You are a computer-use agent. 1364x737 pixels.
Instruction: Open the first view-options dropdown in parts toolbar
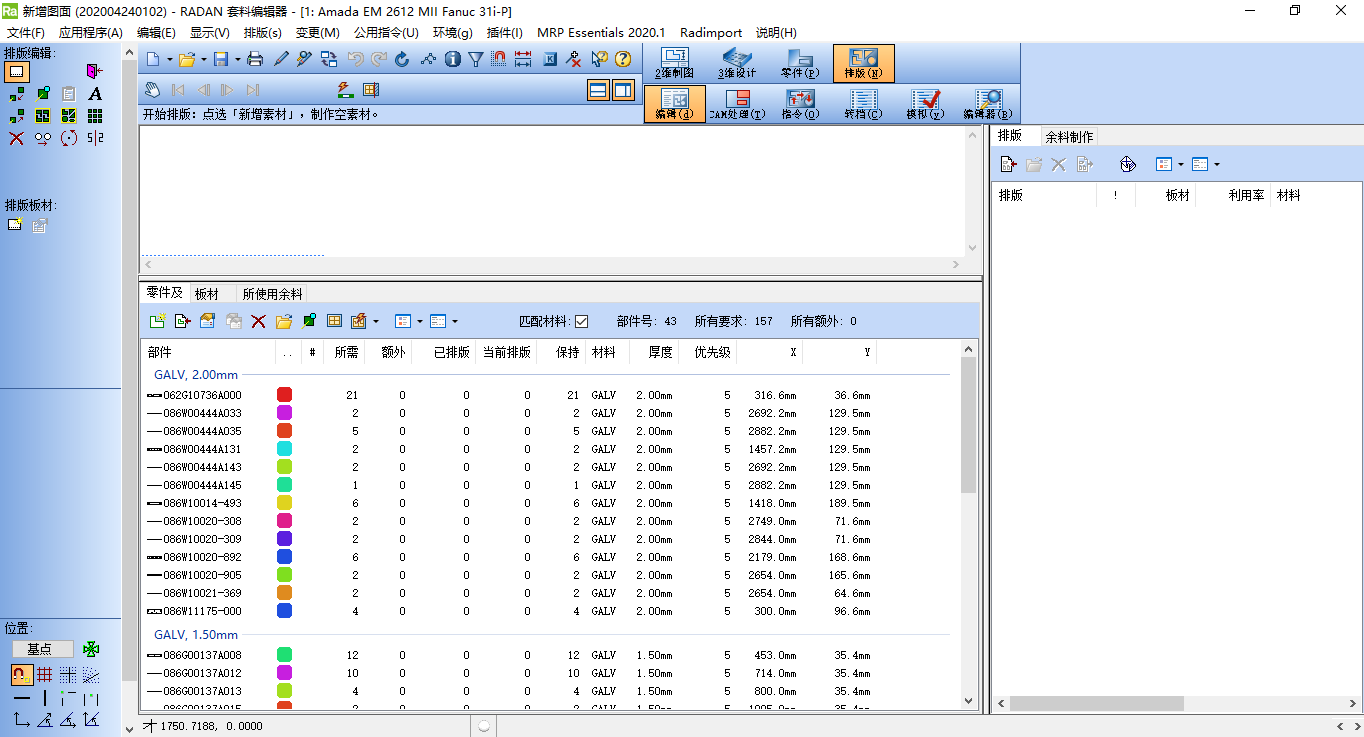pos(420,322)
